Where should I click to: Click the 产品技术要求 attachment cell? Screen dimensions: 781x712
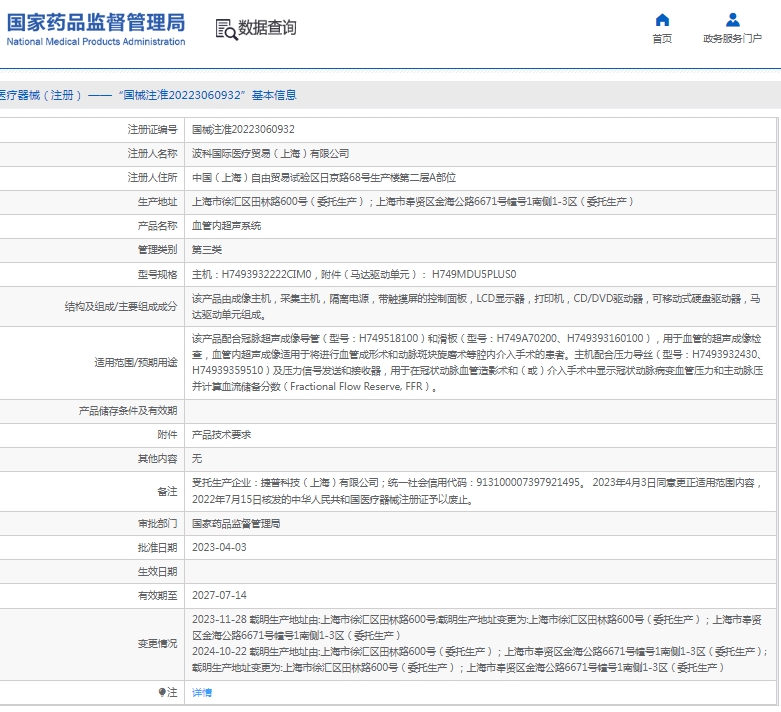(x=221, y=435)
